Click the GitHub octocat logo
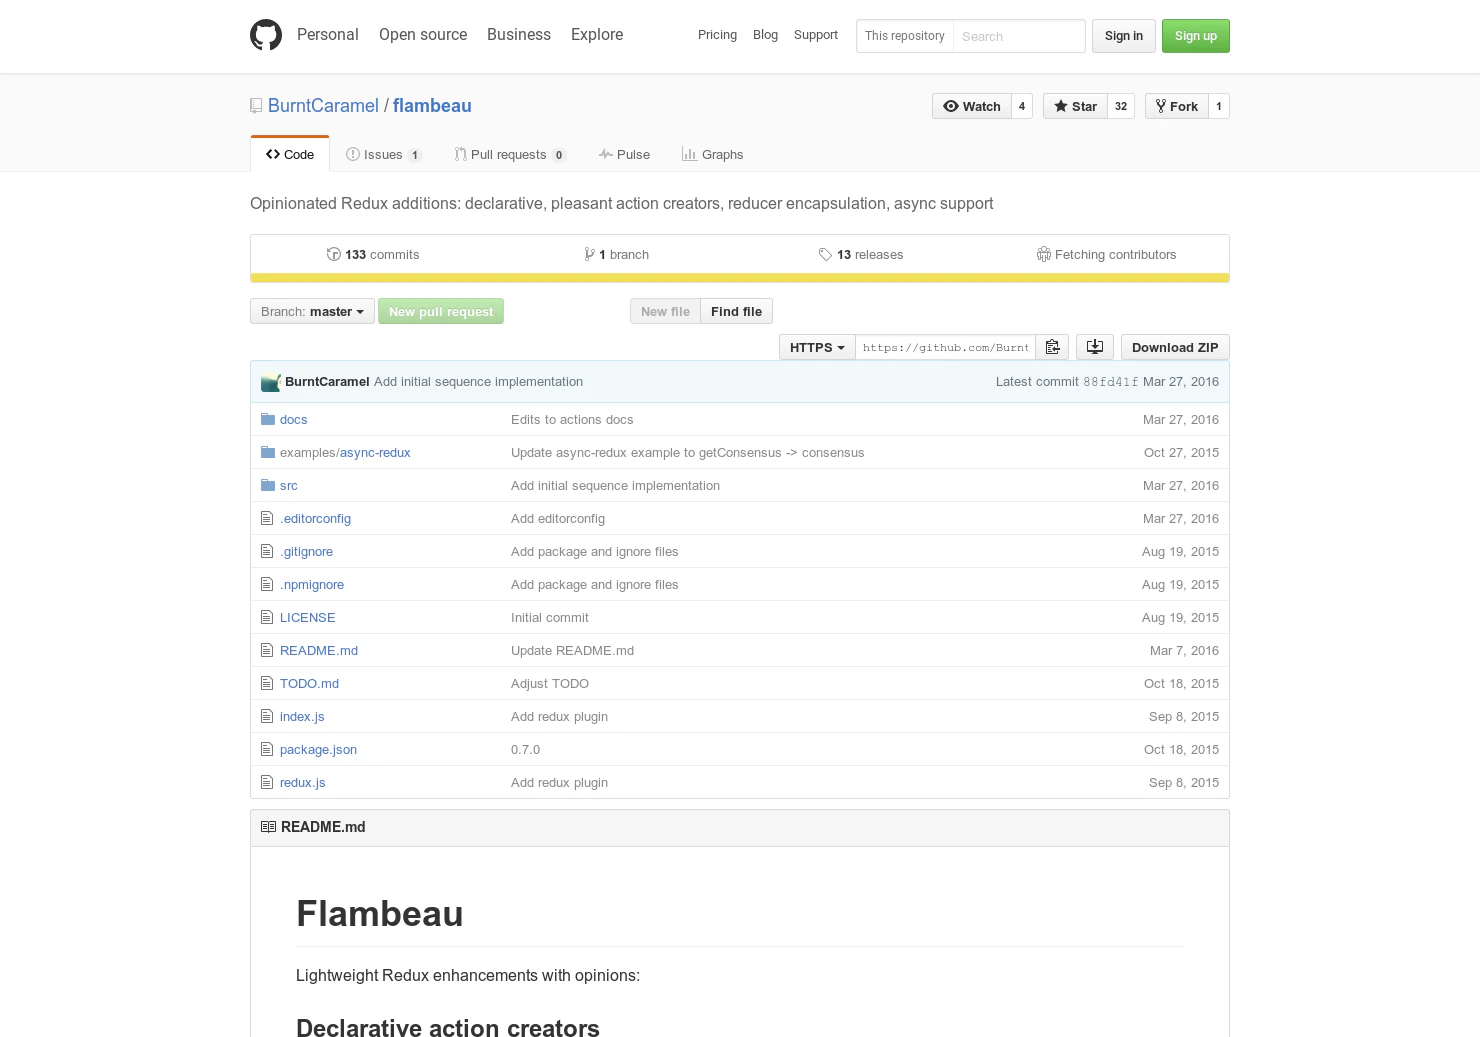Viewport: 1480px width, 1037px height. pyautogui.click(x=265, y=34)
